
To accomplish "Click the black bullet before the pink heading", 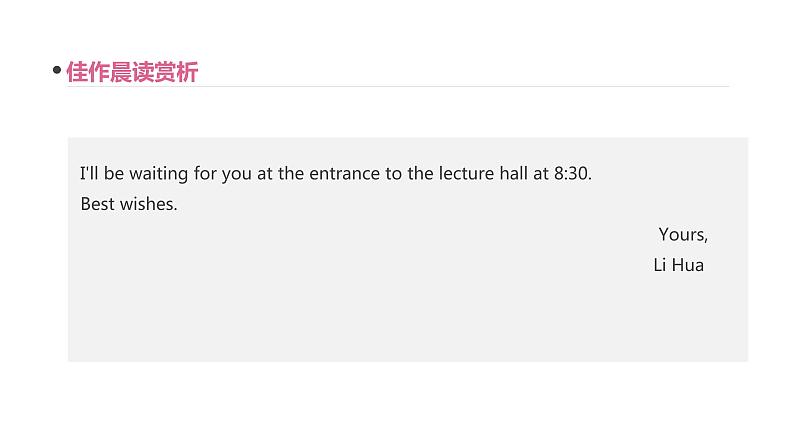I will [57, 70].
